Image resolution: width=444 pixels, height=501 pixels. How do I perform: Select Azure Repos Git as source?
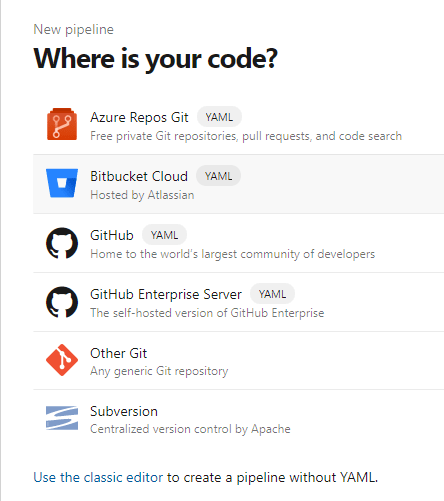[139, 117]
